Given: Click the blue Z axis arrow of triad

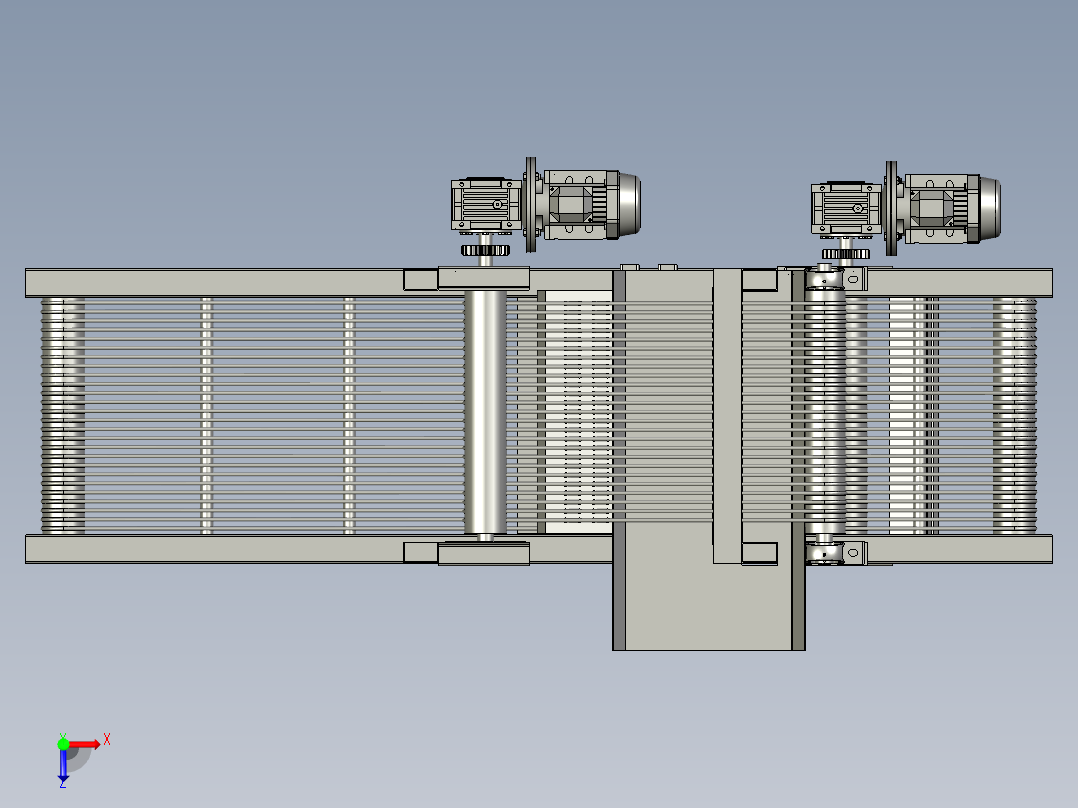Looking at the screenshot, I should pos(63,765).
